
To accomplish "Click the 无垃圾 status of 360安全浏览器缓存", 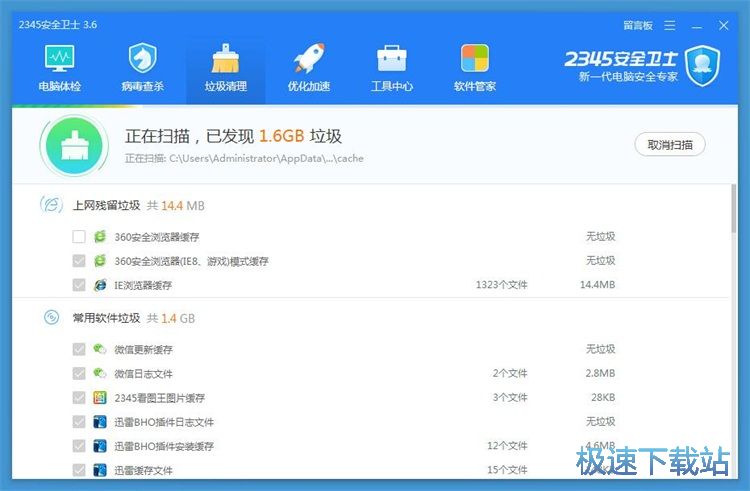I will (x=601, y=236).
